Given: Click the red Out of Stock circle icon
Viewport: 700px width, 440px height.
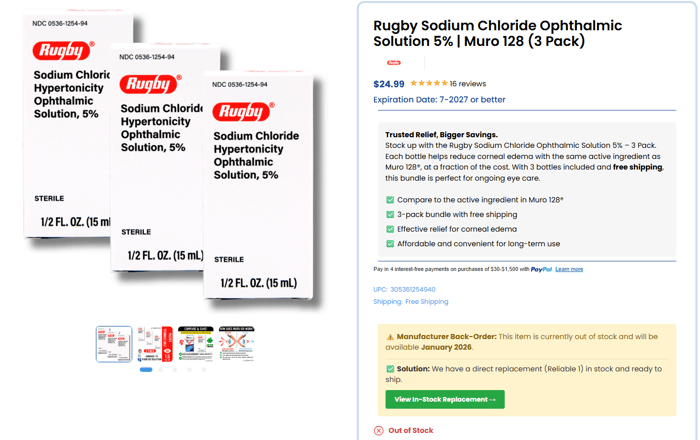Looking at the screenshot, I should [378, 430].
